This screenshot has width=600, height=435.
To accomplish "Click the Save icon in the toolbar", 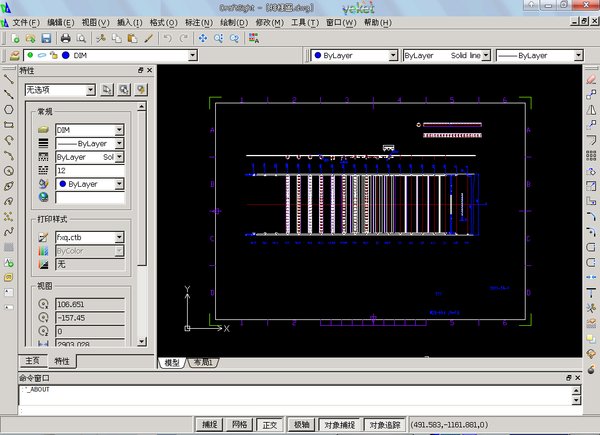I will click(x=46, y=38).
